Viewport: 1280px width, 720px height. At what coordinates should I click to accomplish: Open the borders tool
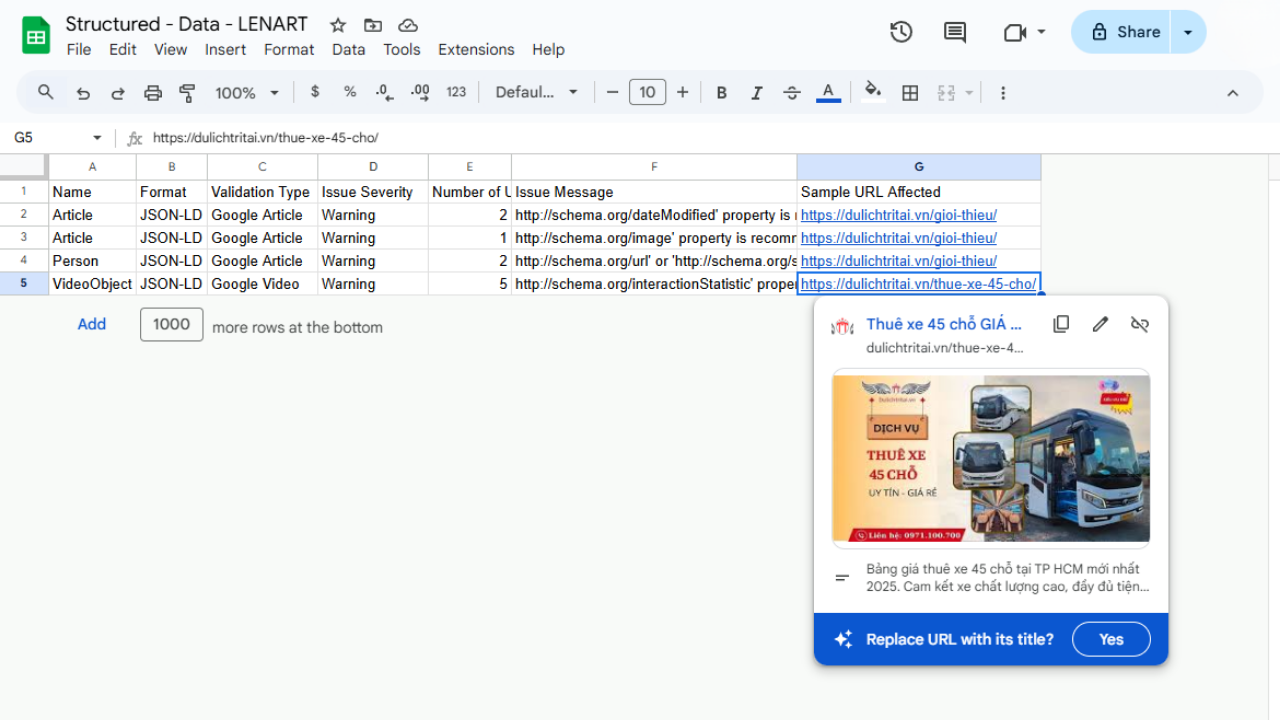point(910,93)
